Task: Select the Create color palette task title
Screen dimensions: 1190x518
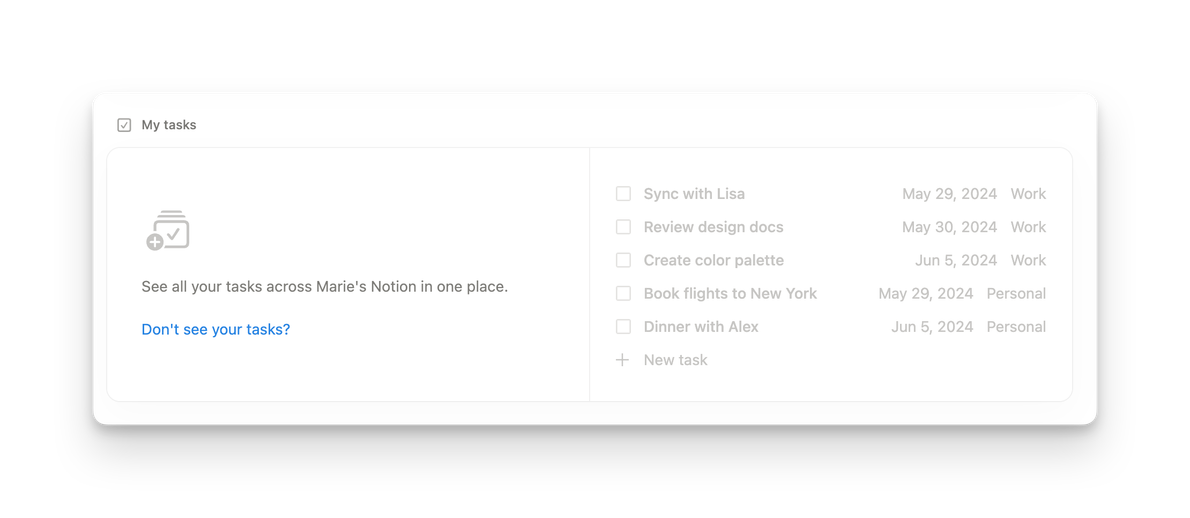Action: 713,260
